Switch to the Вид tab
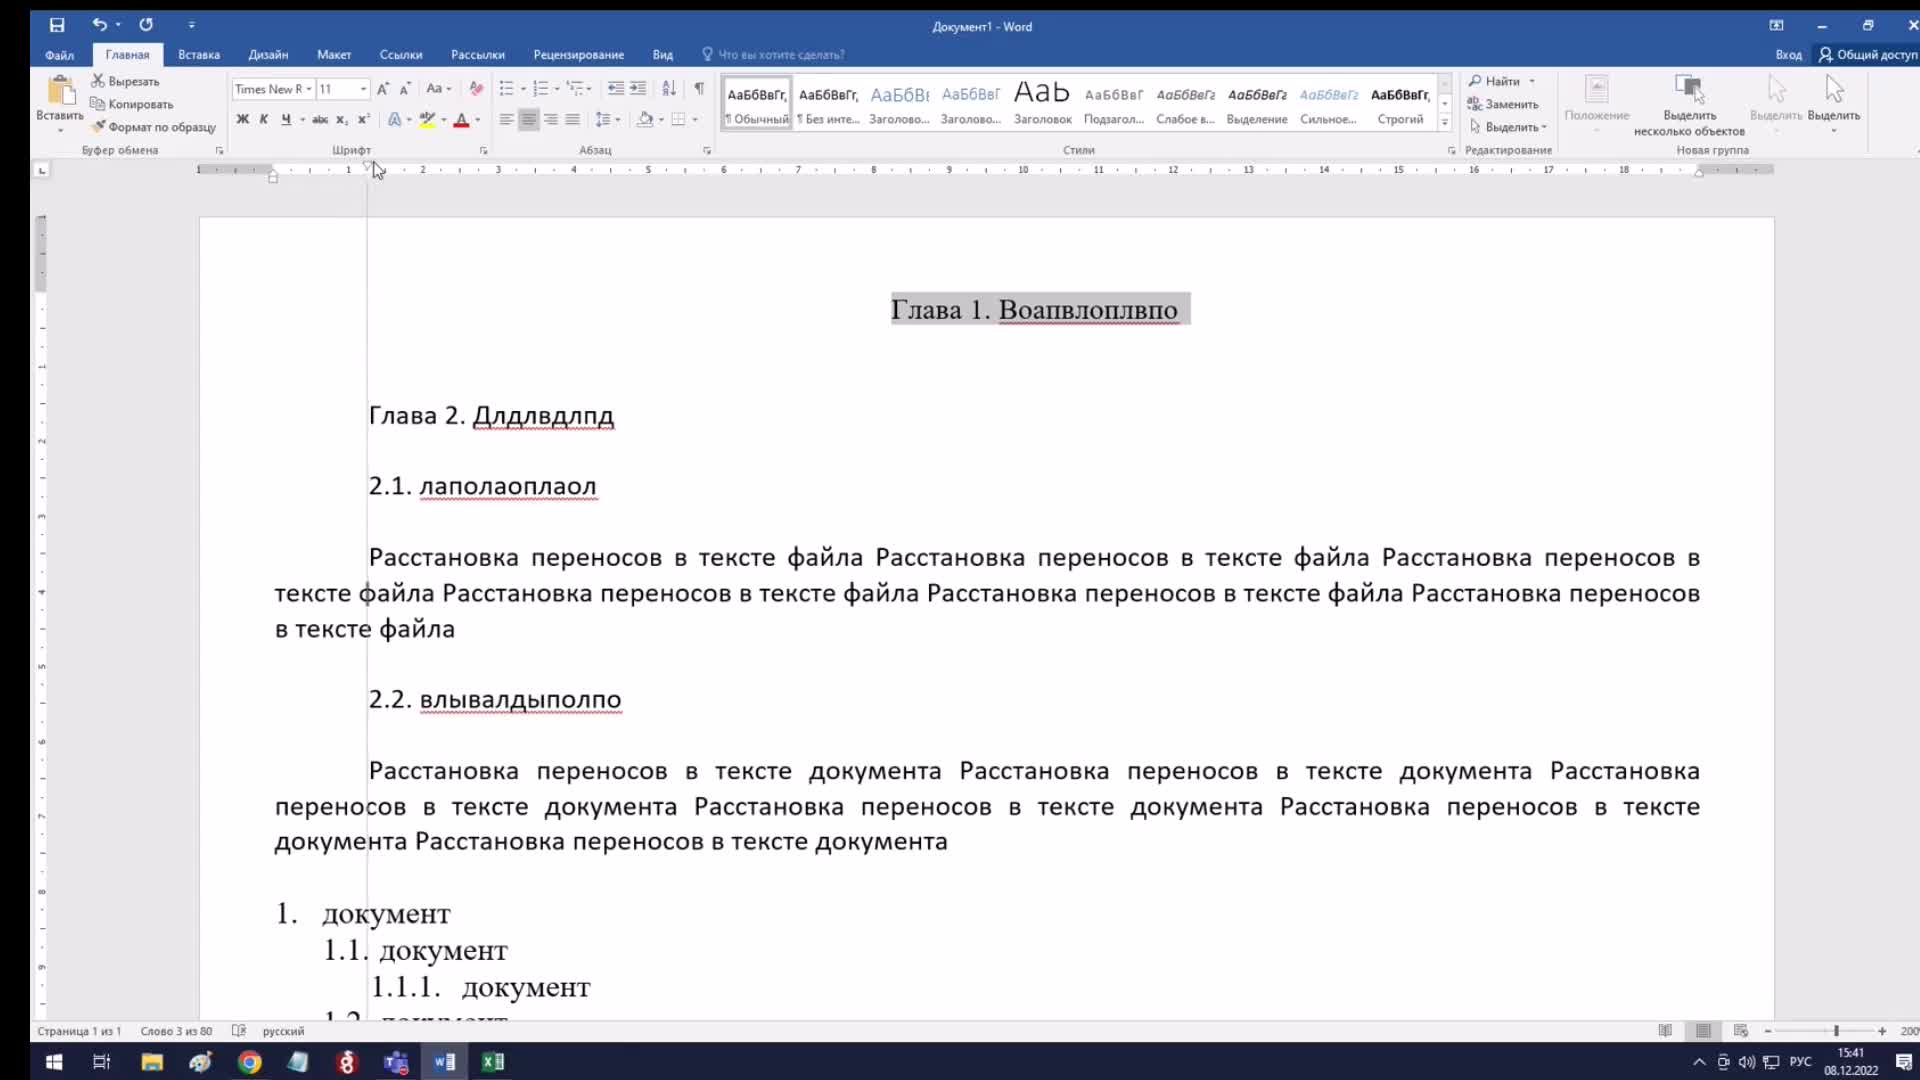Image resolution: width=1920 pixels, height=1080 pixels. pos(663,55)
